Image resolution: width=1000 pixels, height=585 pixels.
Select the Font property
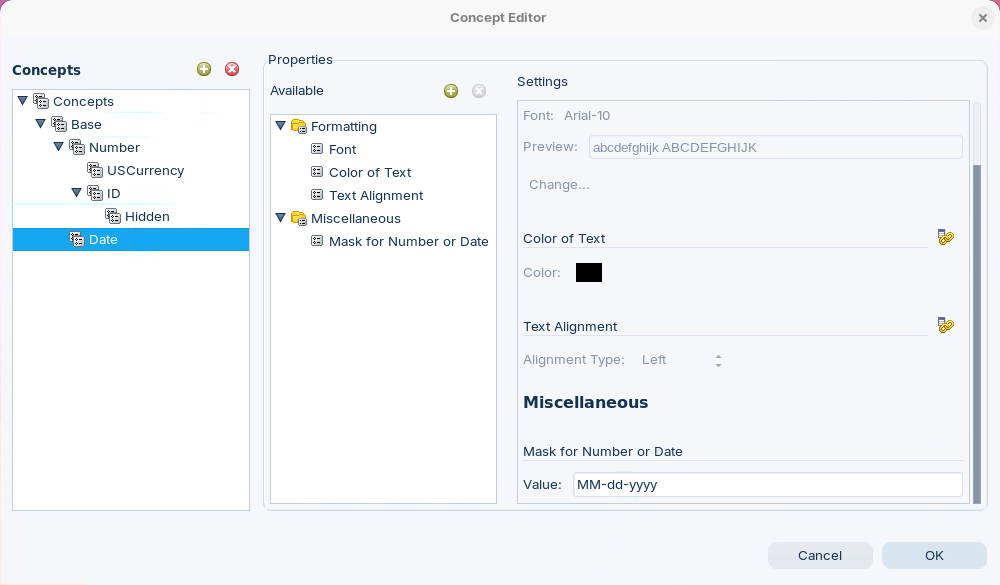pyautogui.click(x=342, y=150)
